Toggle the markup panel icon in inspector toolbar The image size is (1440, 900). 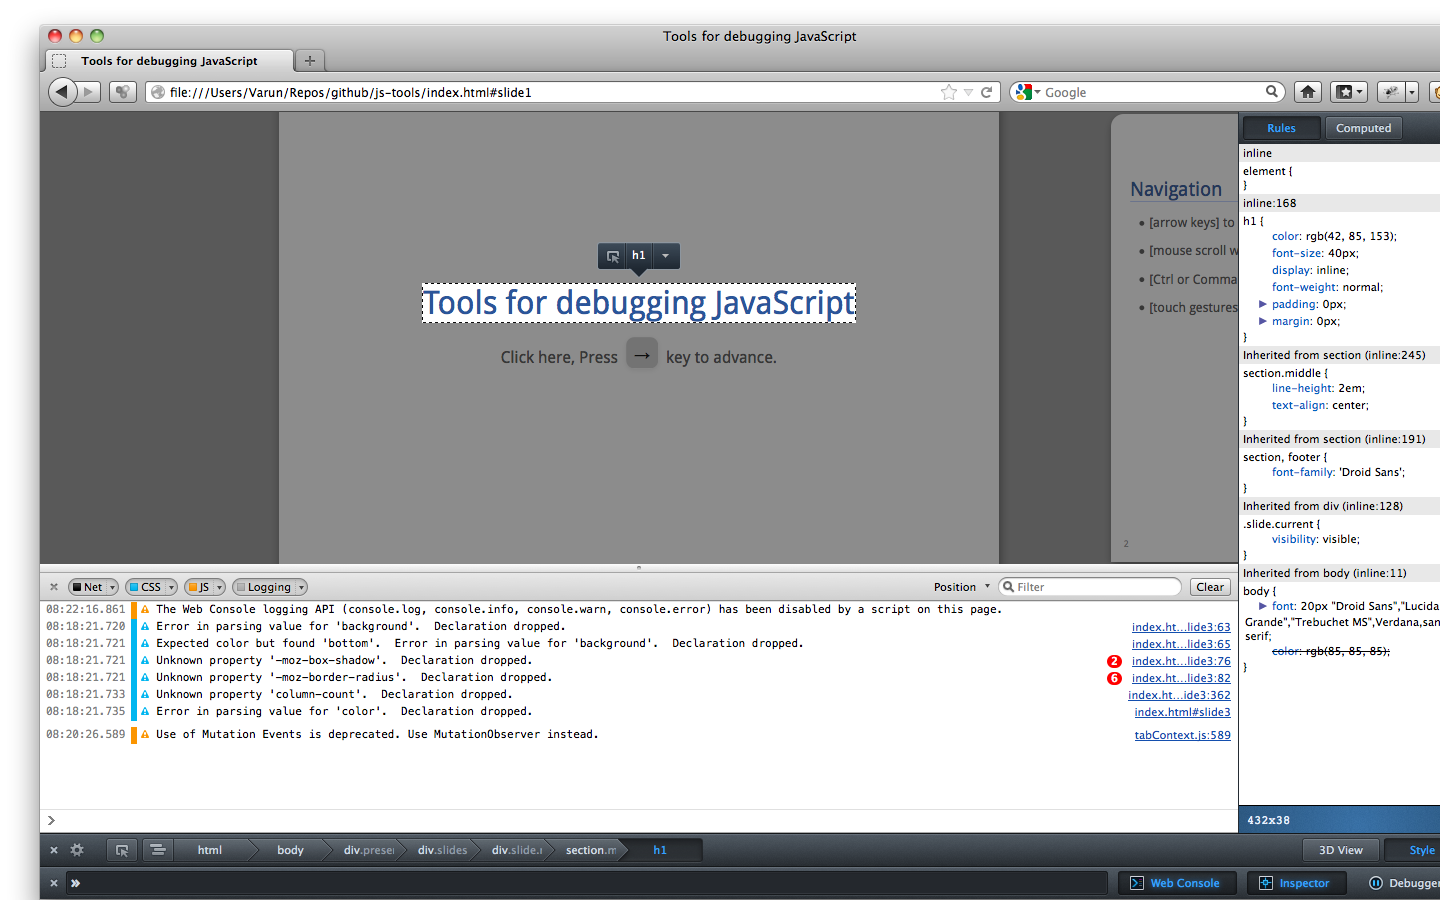(x=157, y=850)
